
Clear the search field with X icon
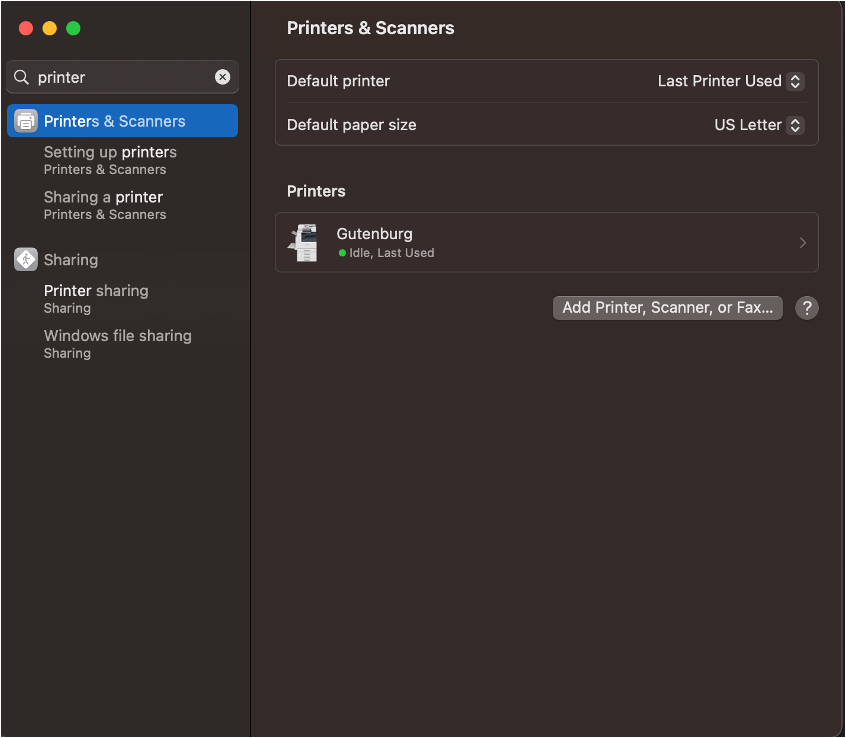pyautogui.click(x=222, y=77)
